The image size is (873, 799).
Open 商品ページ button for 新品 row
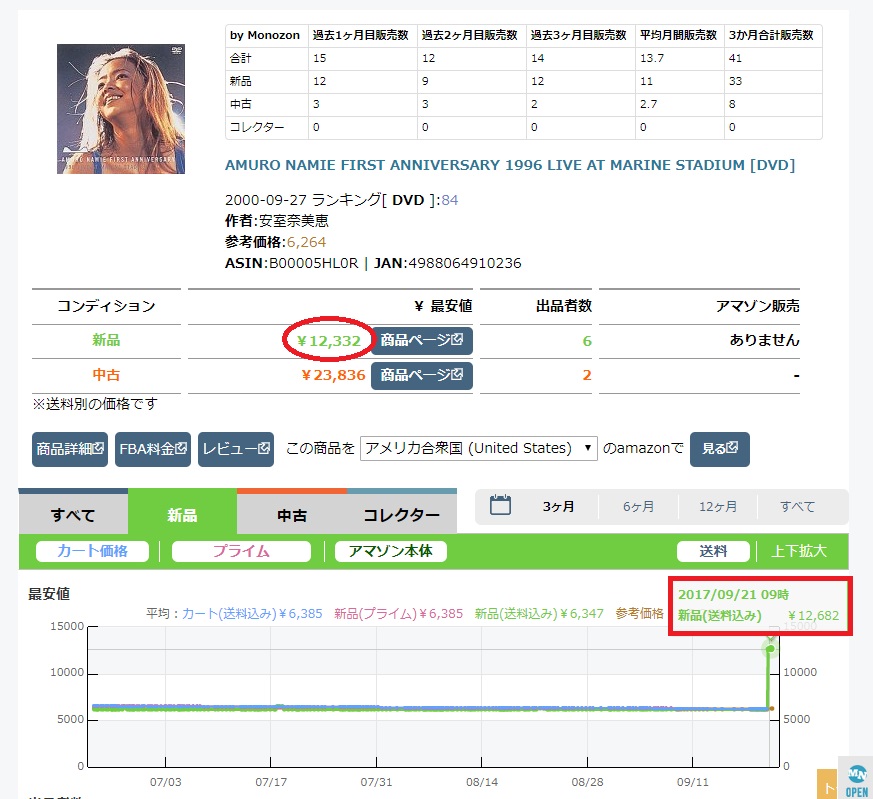point(421,340)
